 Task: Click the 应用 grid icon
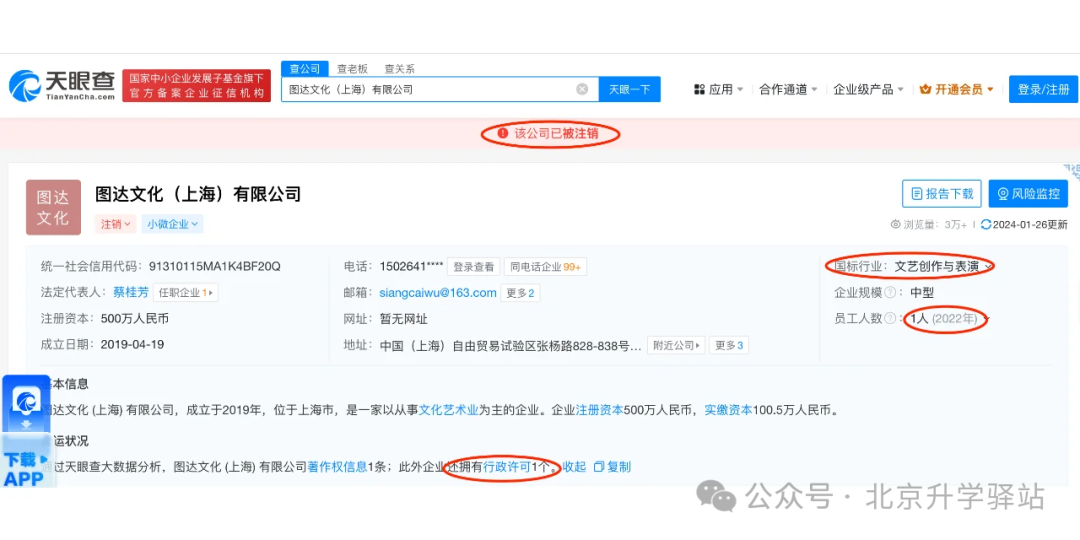[699, 90]
